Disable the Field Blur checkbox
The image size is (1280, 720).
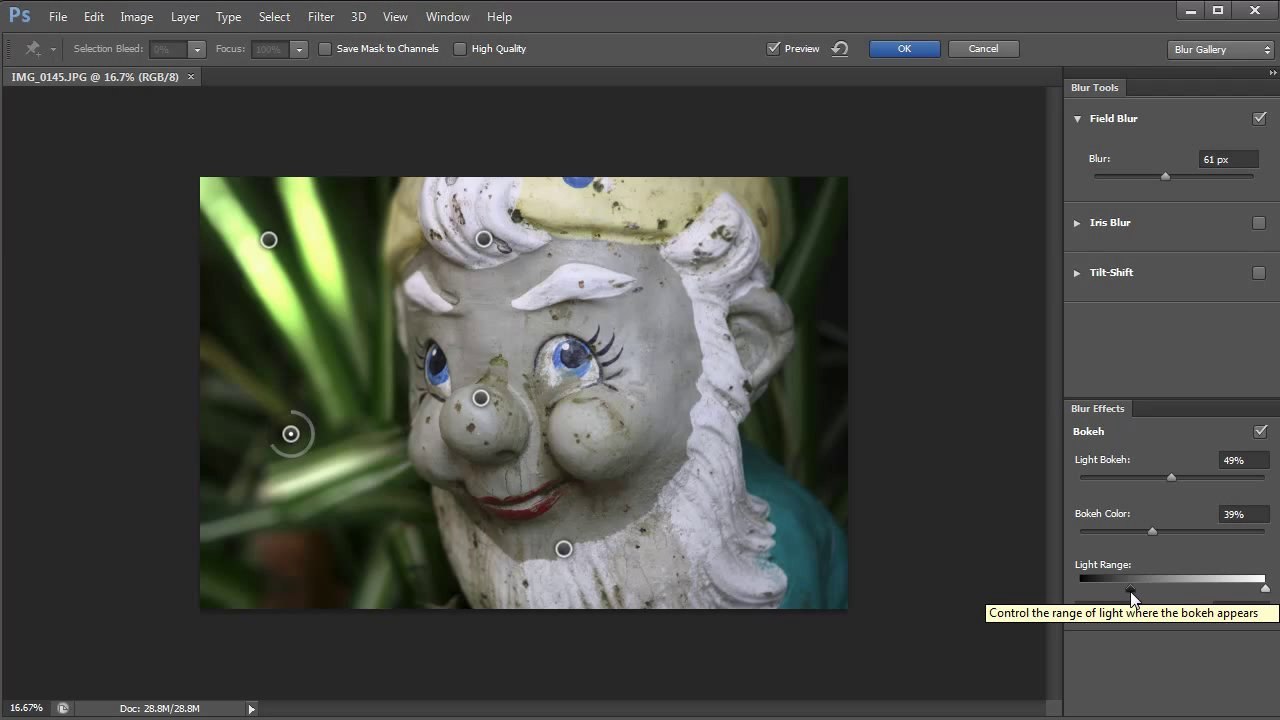coord(1260,118)
